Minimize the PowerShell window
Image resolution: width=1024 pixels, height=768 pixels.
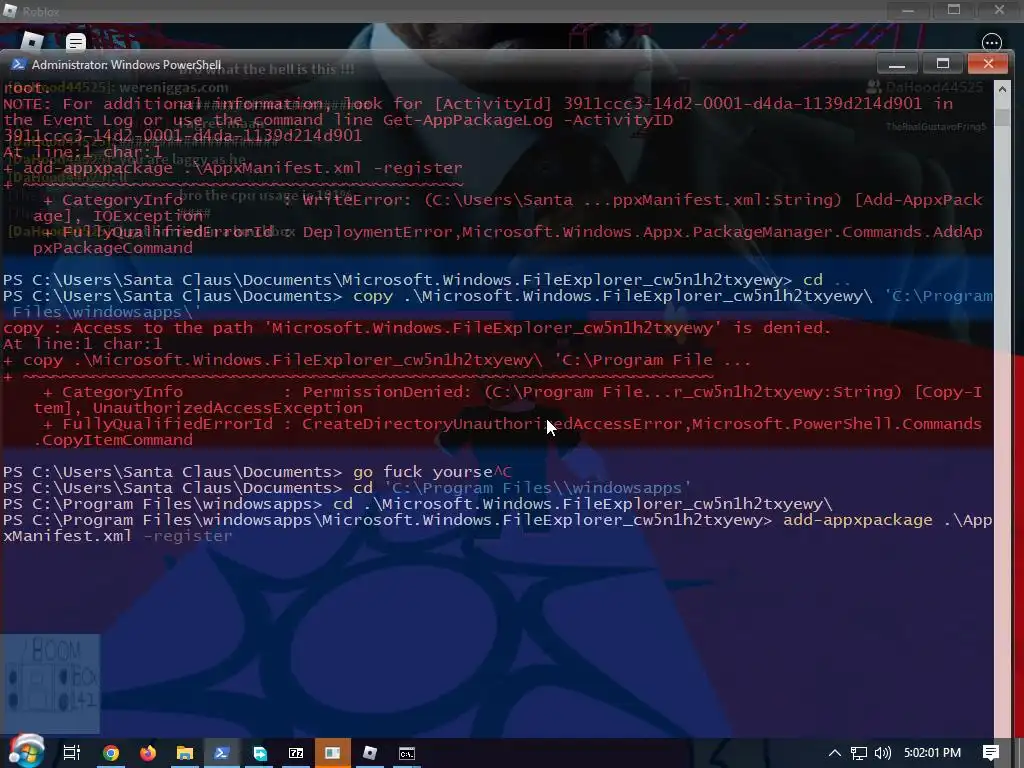[x=897, y=63]
